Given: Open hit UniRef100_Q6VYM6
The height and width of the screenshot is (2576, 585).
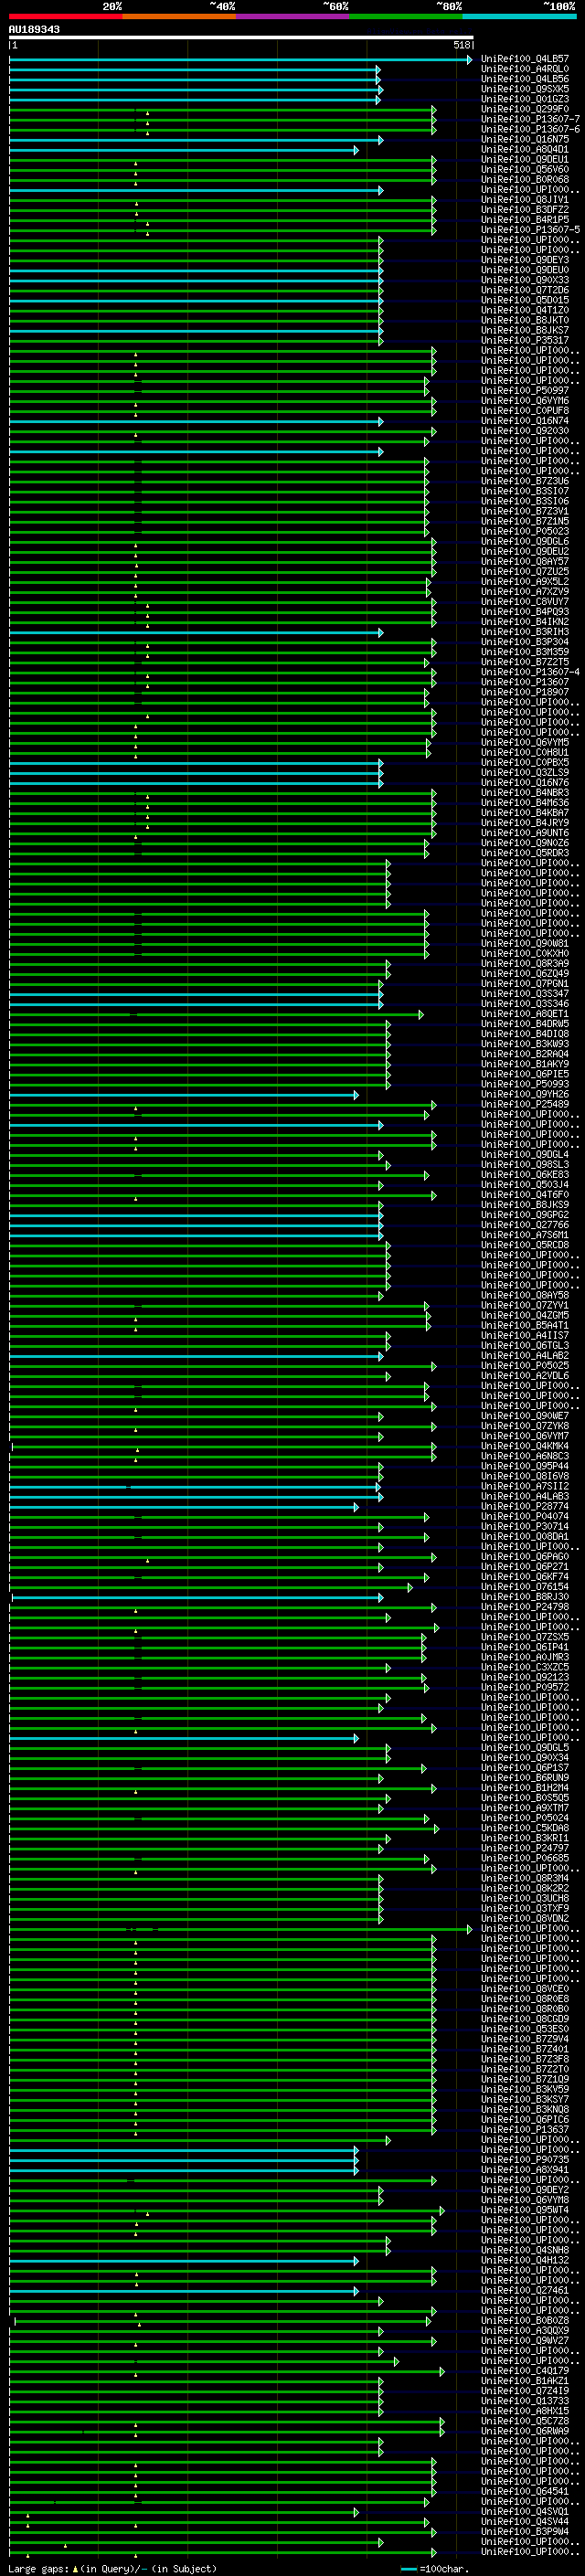Looking at the screenshot, I should pos(525,400).
